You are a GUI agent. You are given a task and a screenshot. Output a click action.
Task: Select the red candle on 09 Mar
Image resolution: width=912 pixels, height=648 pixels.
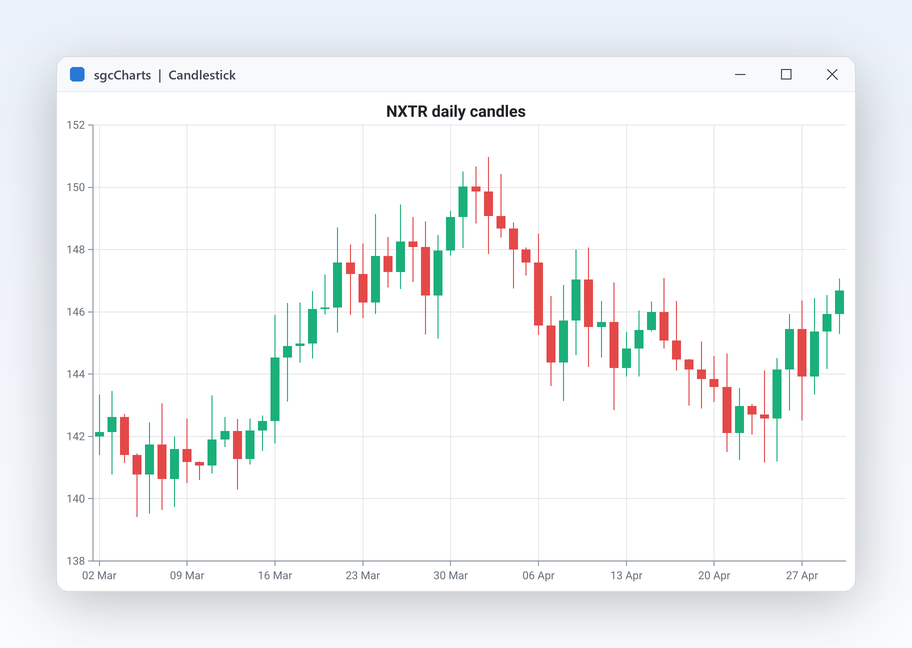[187, 455]
